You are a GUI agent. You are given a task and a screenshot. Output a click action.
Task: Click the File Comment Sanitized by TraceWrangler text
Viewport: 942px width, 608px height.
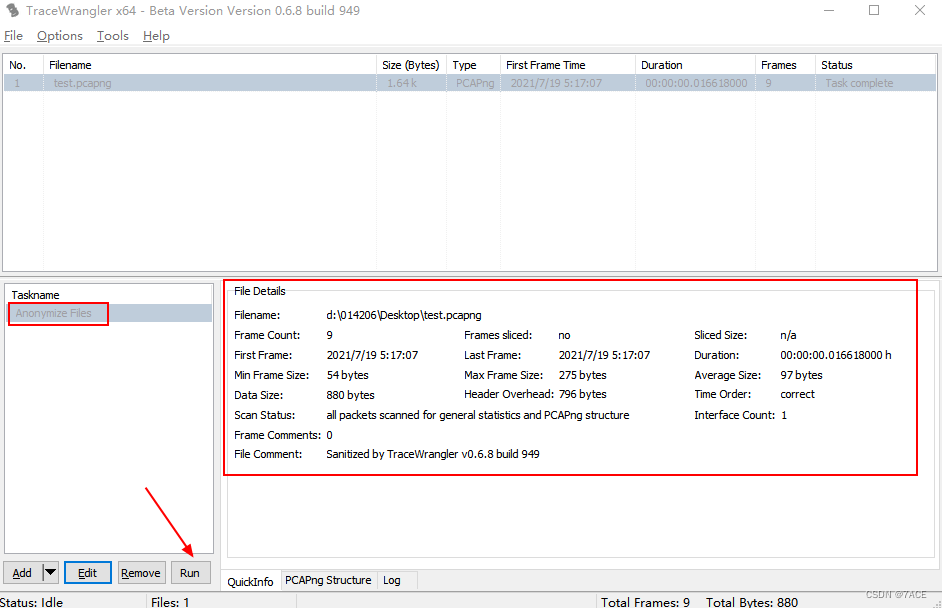click(x=433, y=454)
